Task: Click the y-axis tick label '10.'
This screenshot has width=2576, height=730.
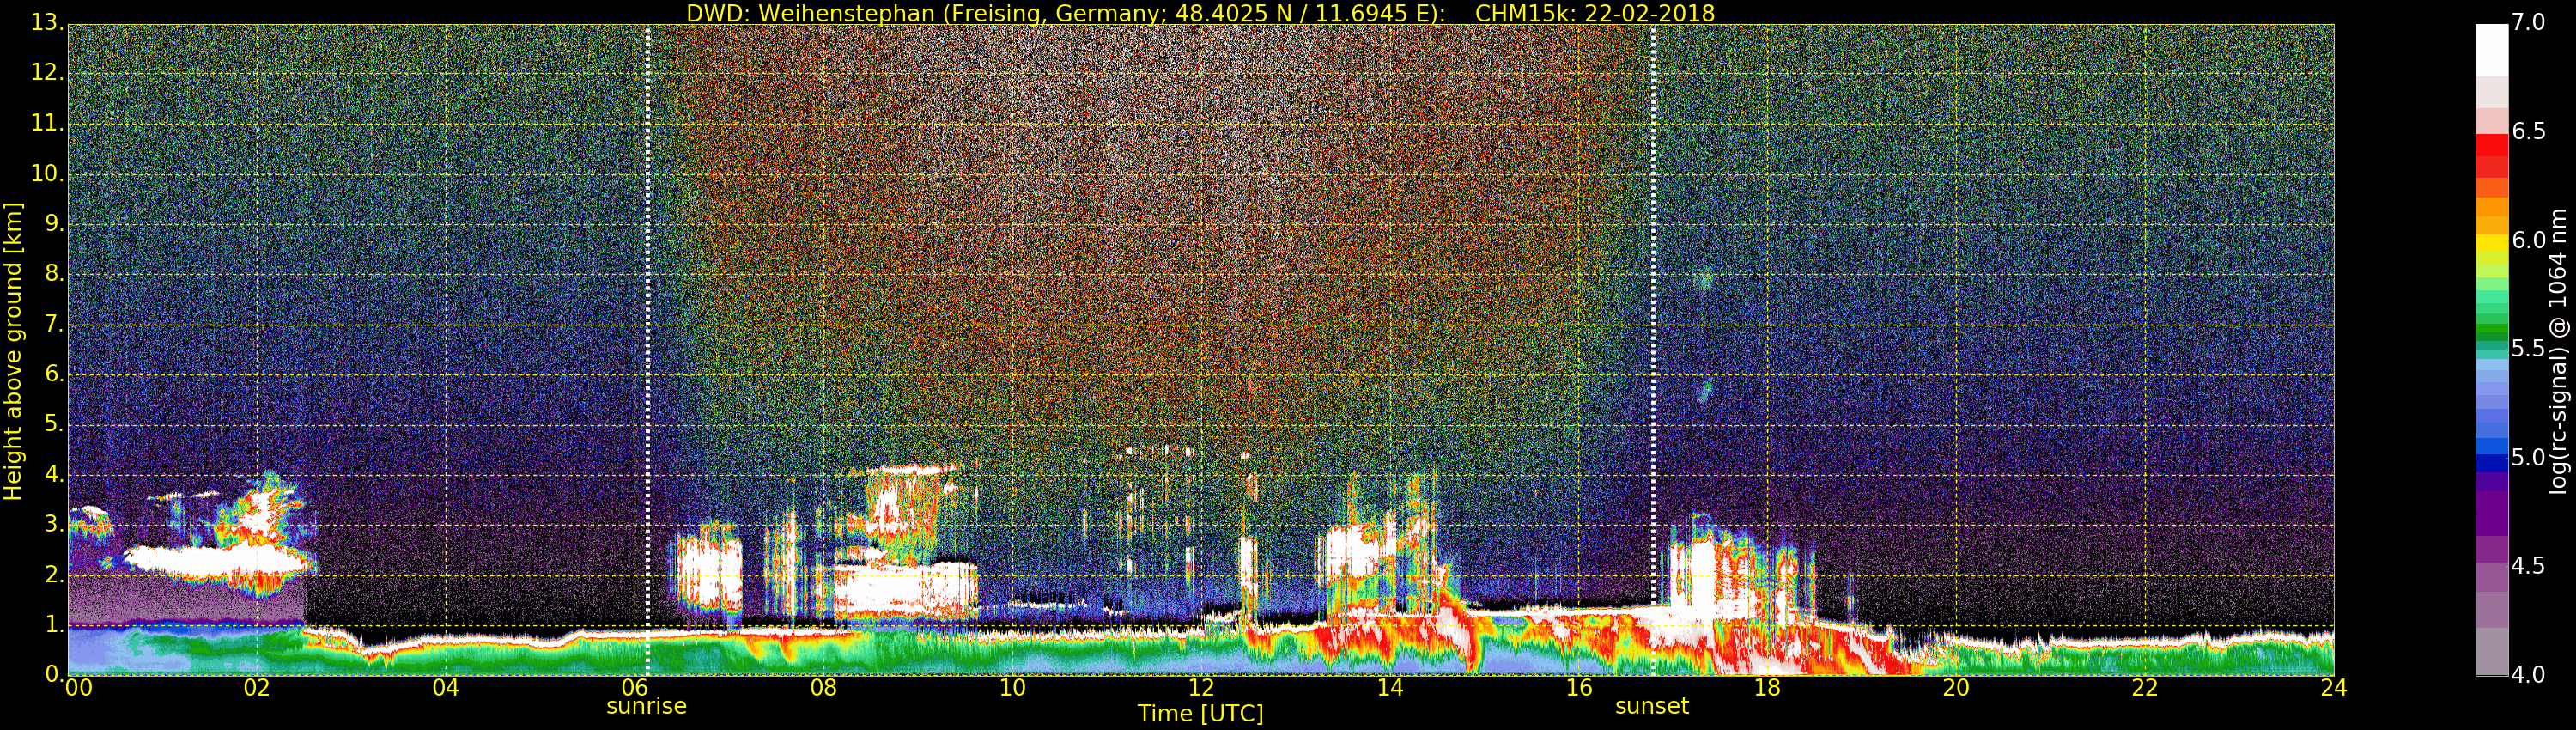Action: click(46, 173)
